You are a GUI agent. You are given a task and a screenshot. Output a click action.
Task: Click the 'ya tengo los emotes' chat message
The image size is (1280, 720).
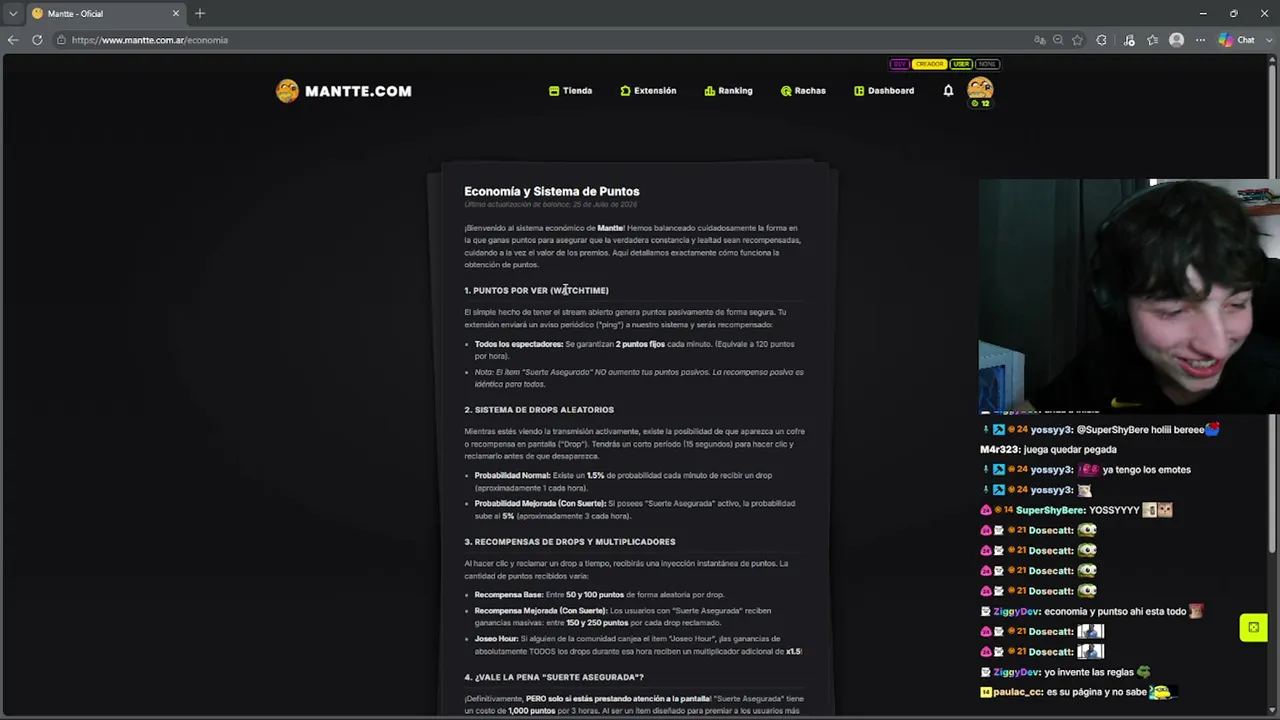coord(1147,470)
